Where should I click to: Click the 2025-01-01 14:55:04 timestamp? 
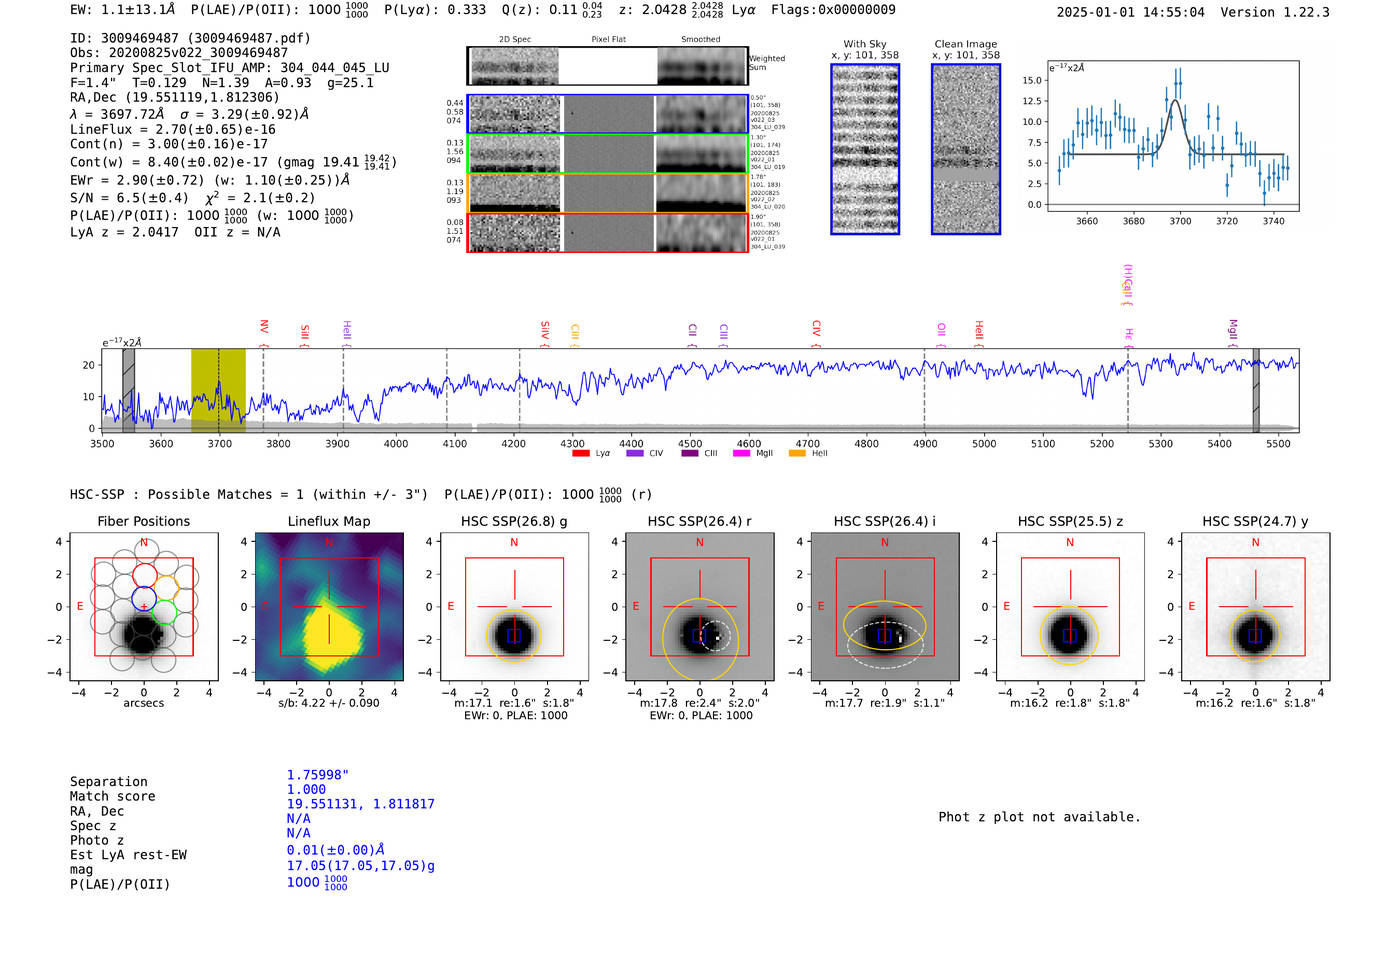tap(1130, 13)
